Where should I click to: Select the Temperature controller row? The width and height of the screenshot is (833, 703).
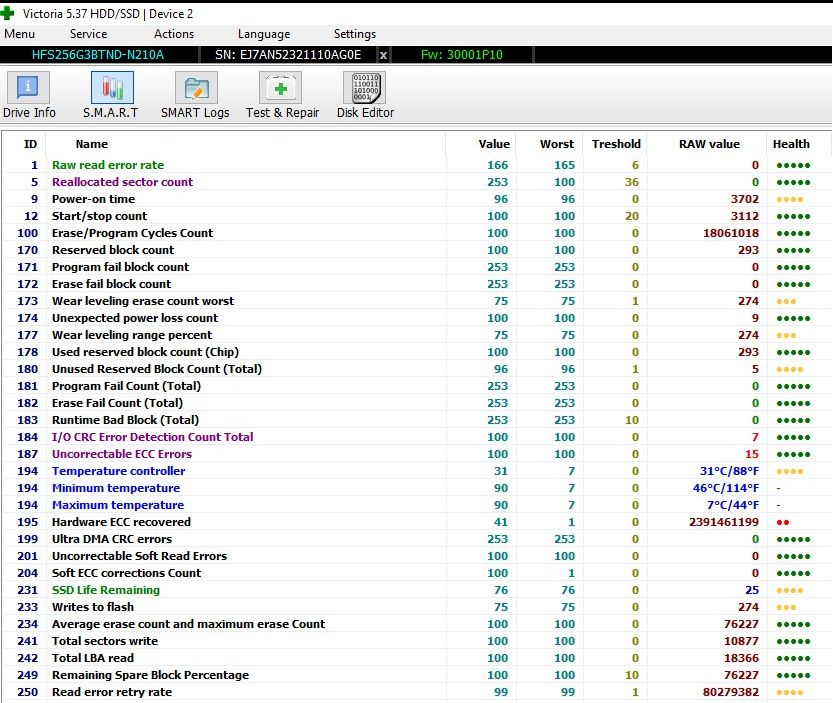point(416,471)
